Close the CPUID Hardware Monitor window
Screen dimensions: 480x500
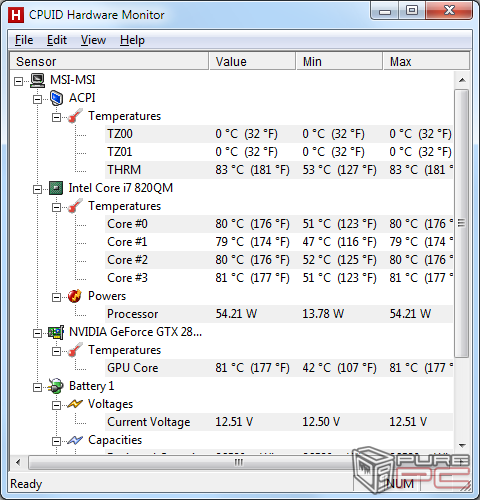(449, 11)
